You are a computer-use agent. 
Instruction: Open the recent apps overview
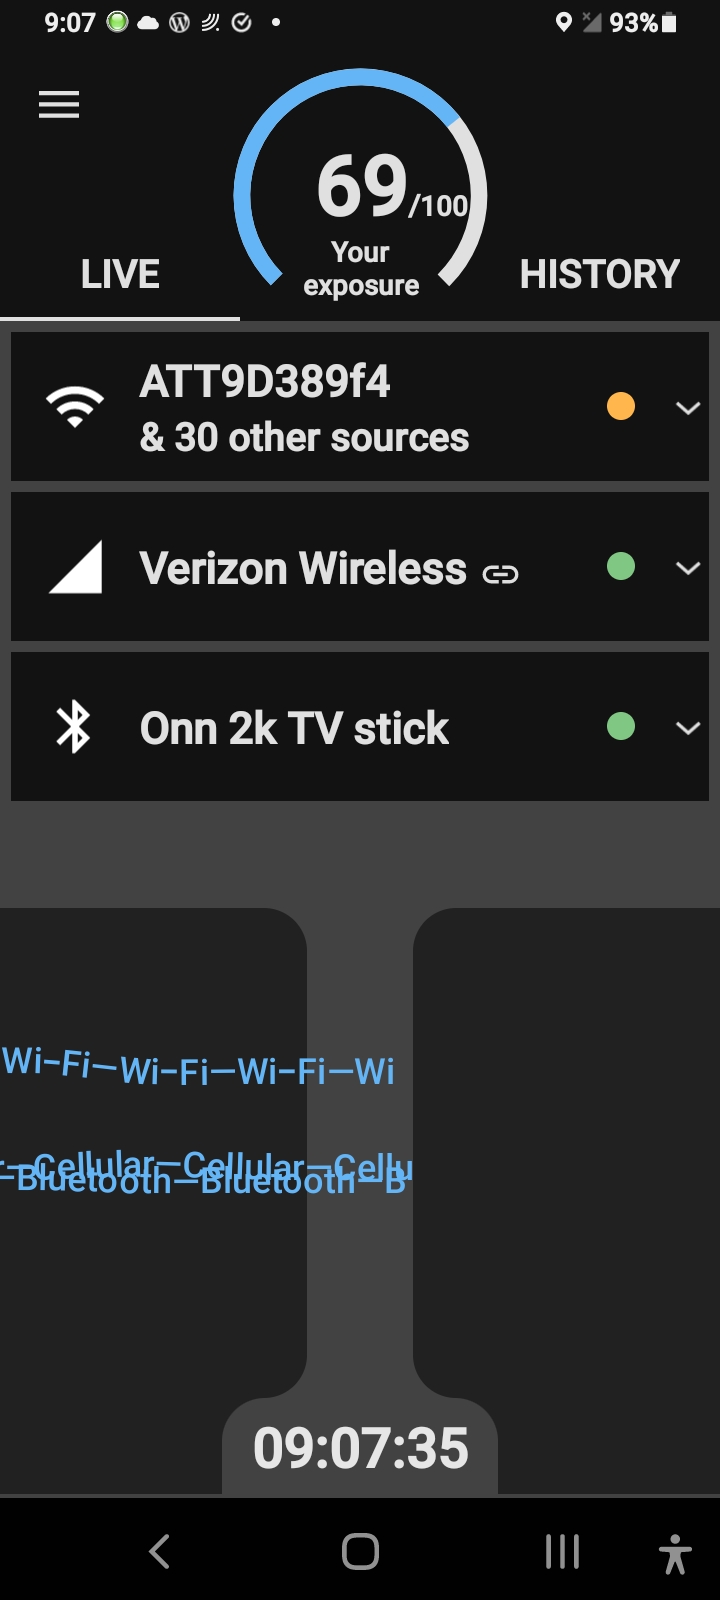click(x=562, y=1552)
